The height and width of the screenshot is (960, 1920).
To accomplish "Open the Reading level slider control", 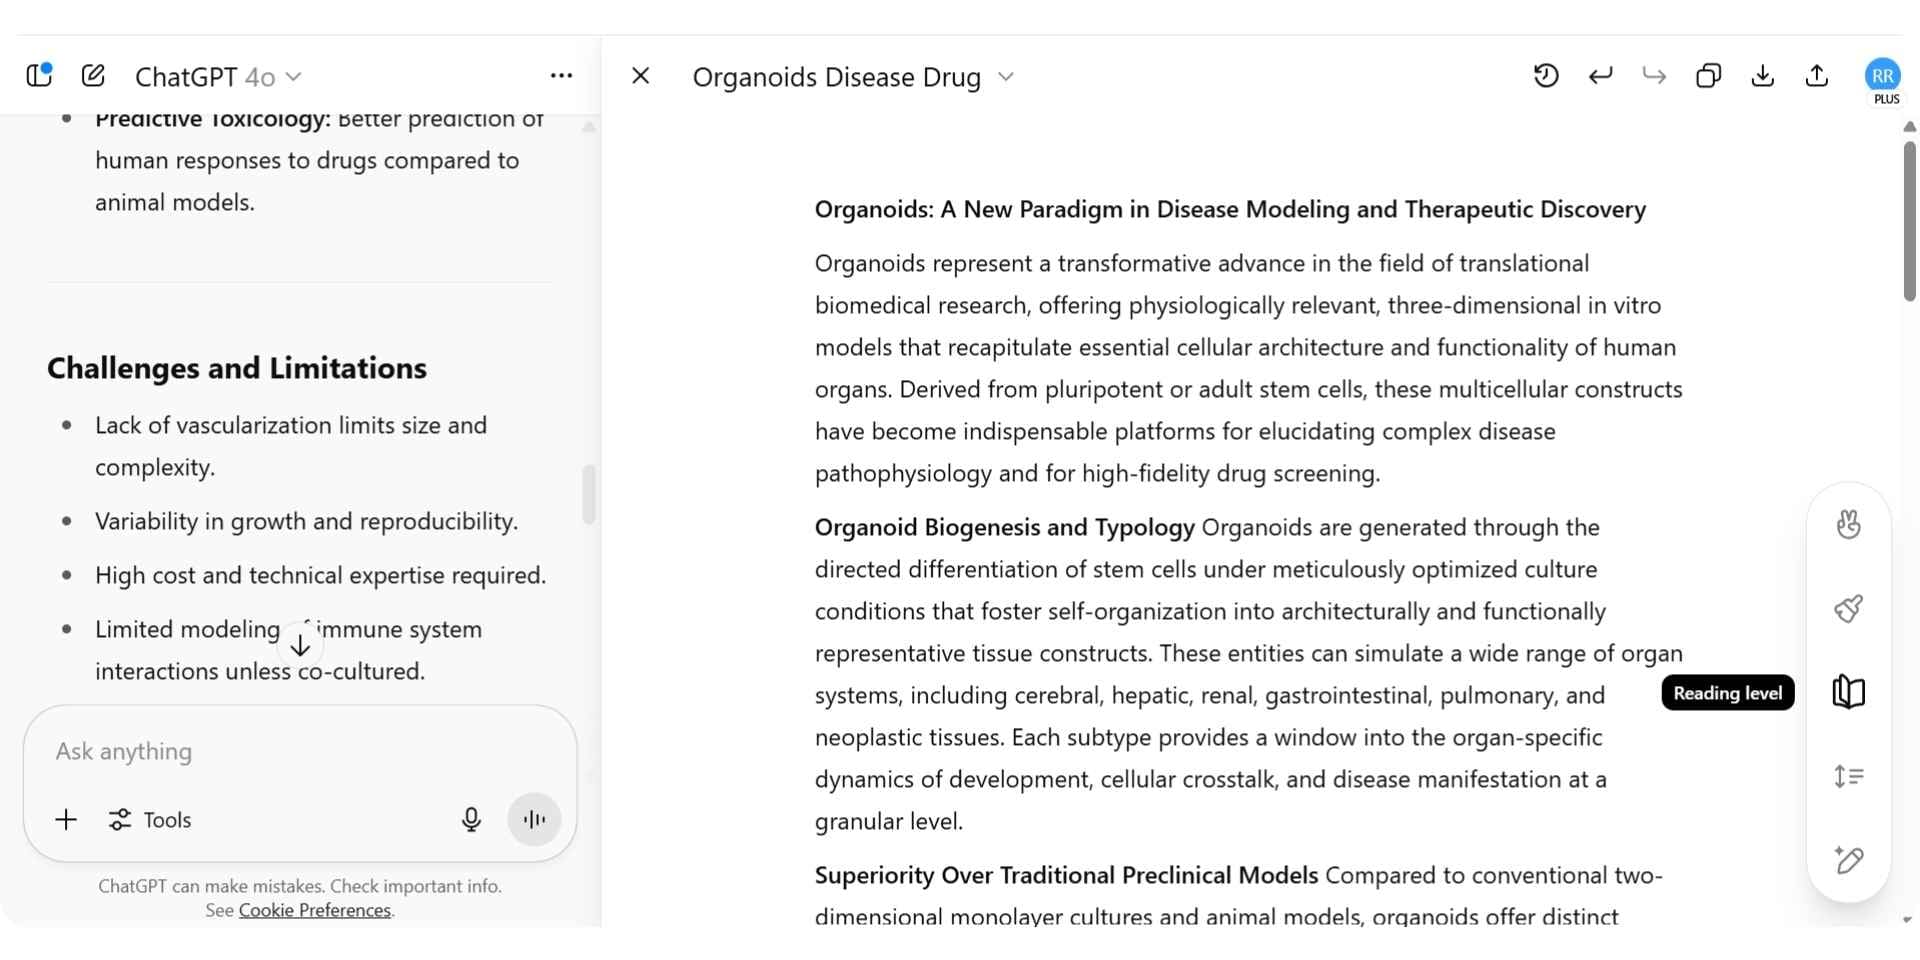I will point(1849,692).
